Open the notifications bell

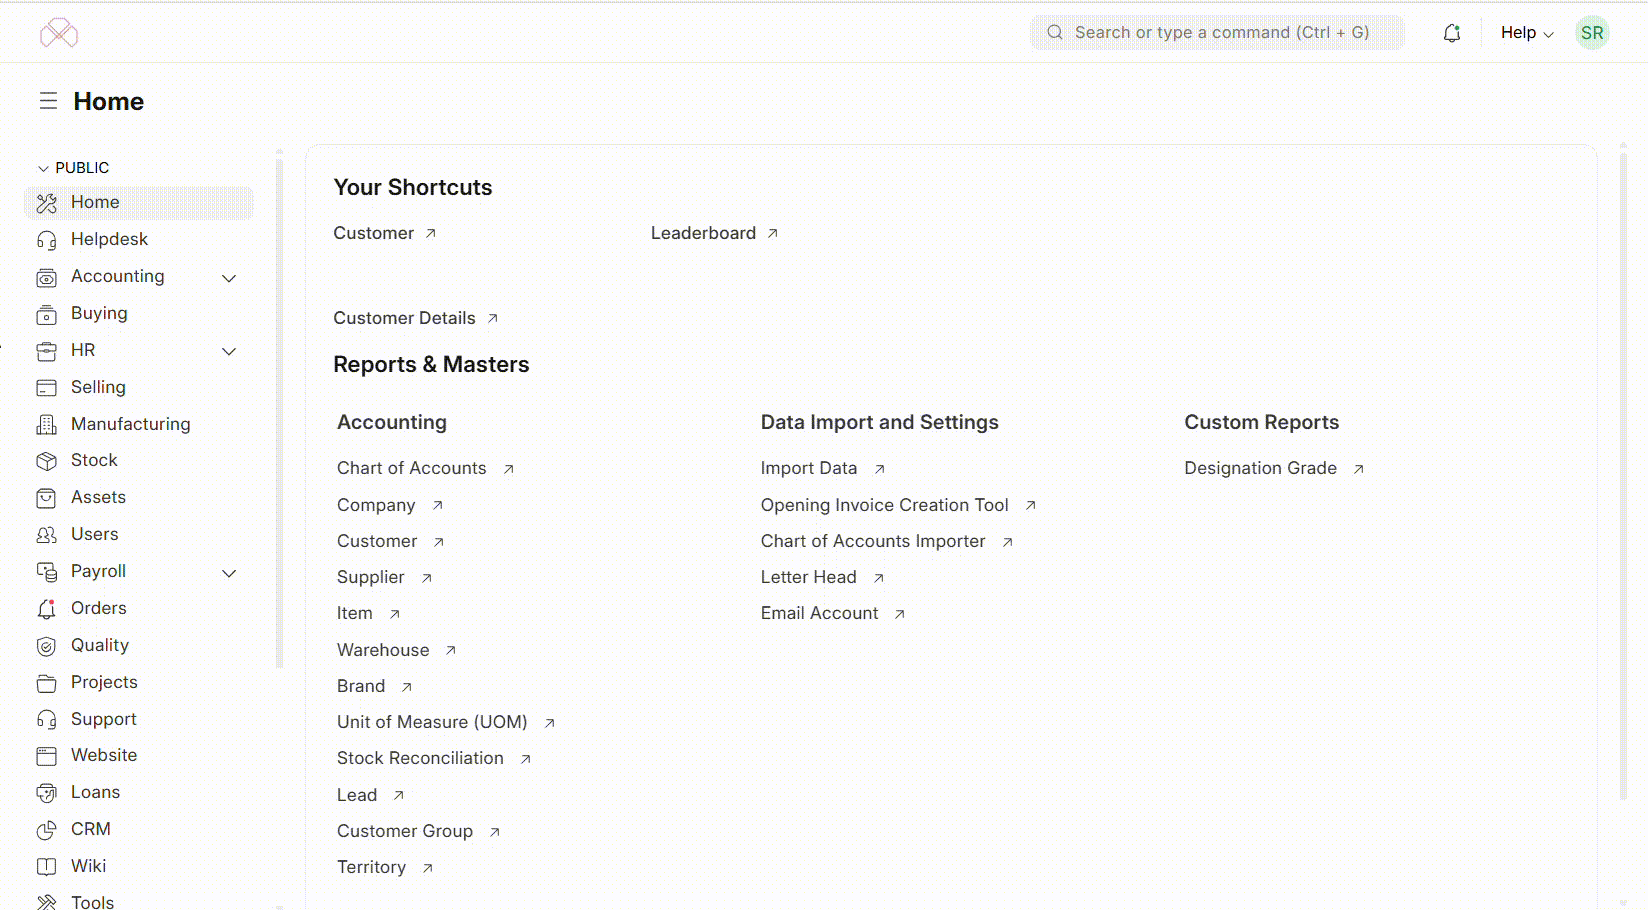point(1452,33)
